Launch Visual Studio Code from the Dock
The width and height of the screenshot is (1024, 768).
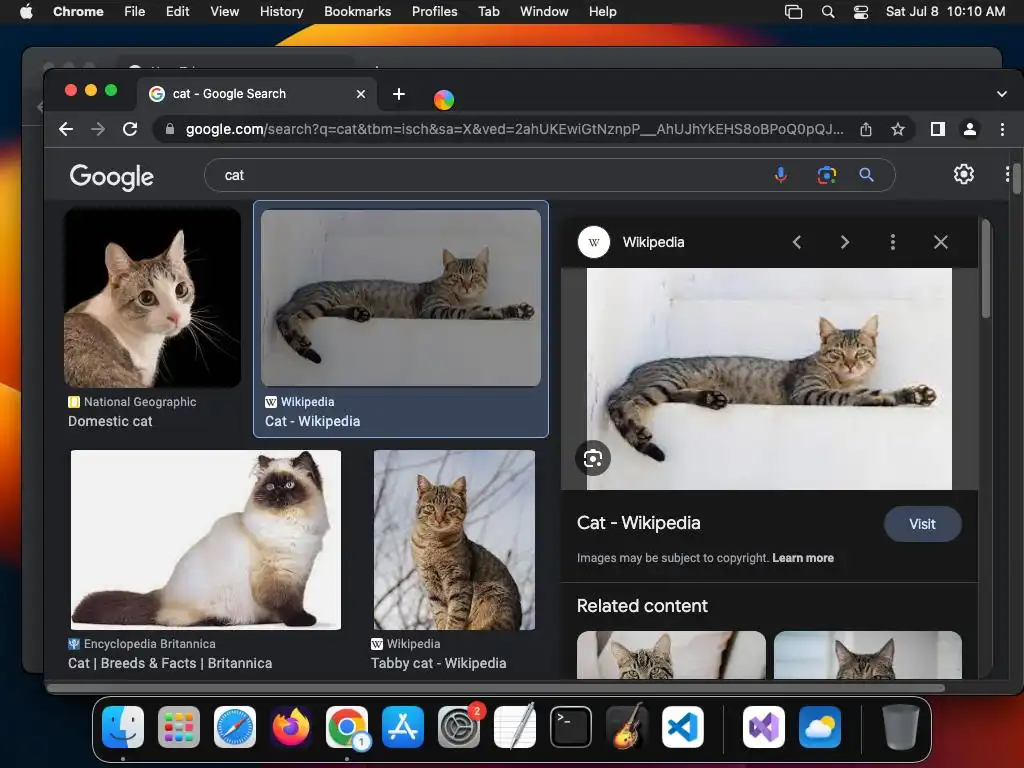[x=682, y=727]
